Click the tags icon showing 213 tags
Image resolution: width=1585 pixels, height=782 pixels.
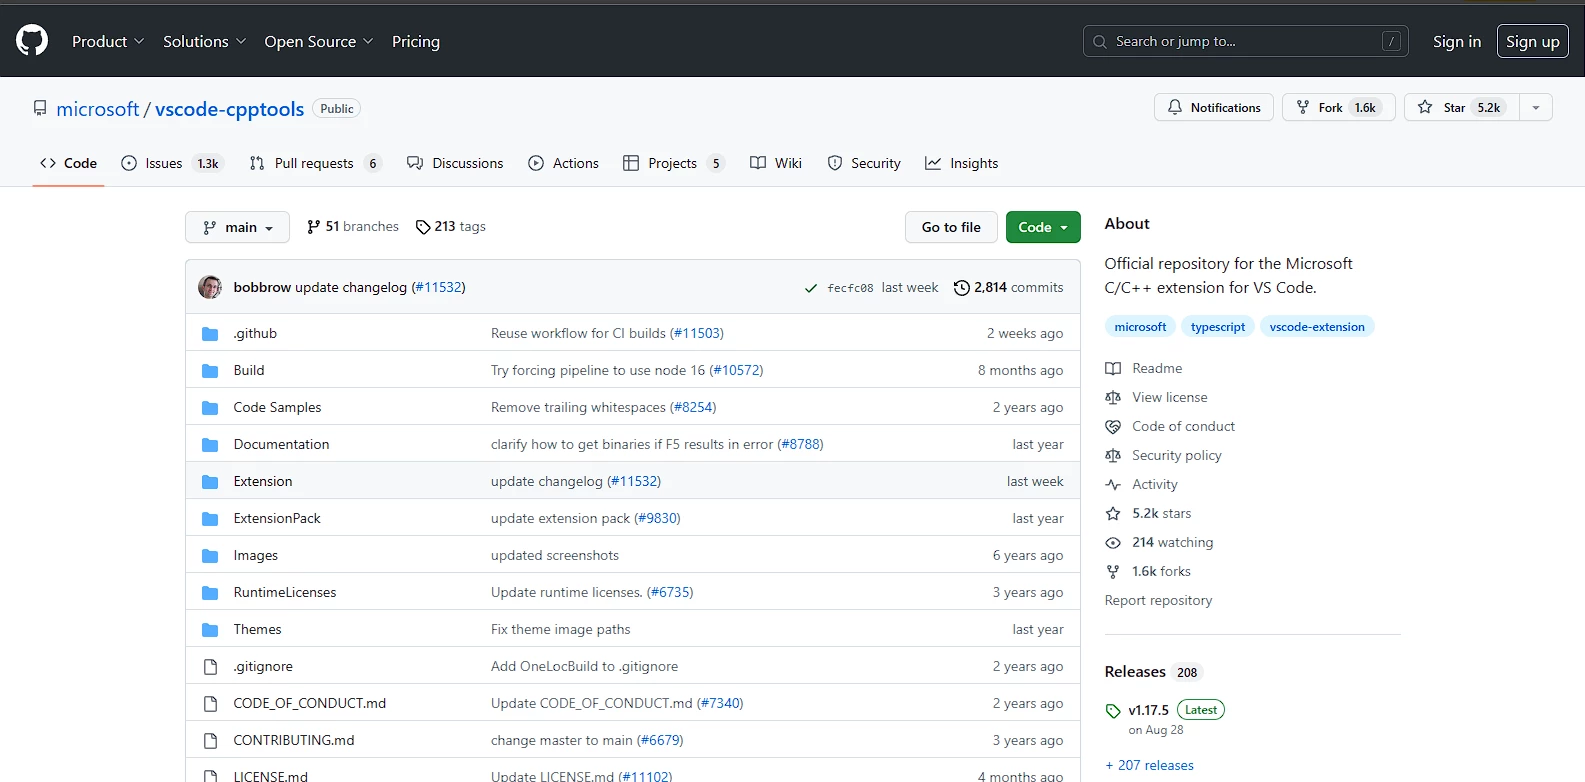(x=423, y=227)
